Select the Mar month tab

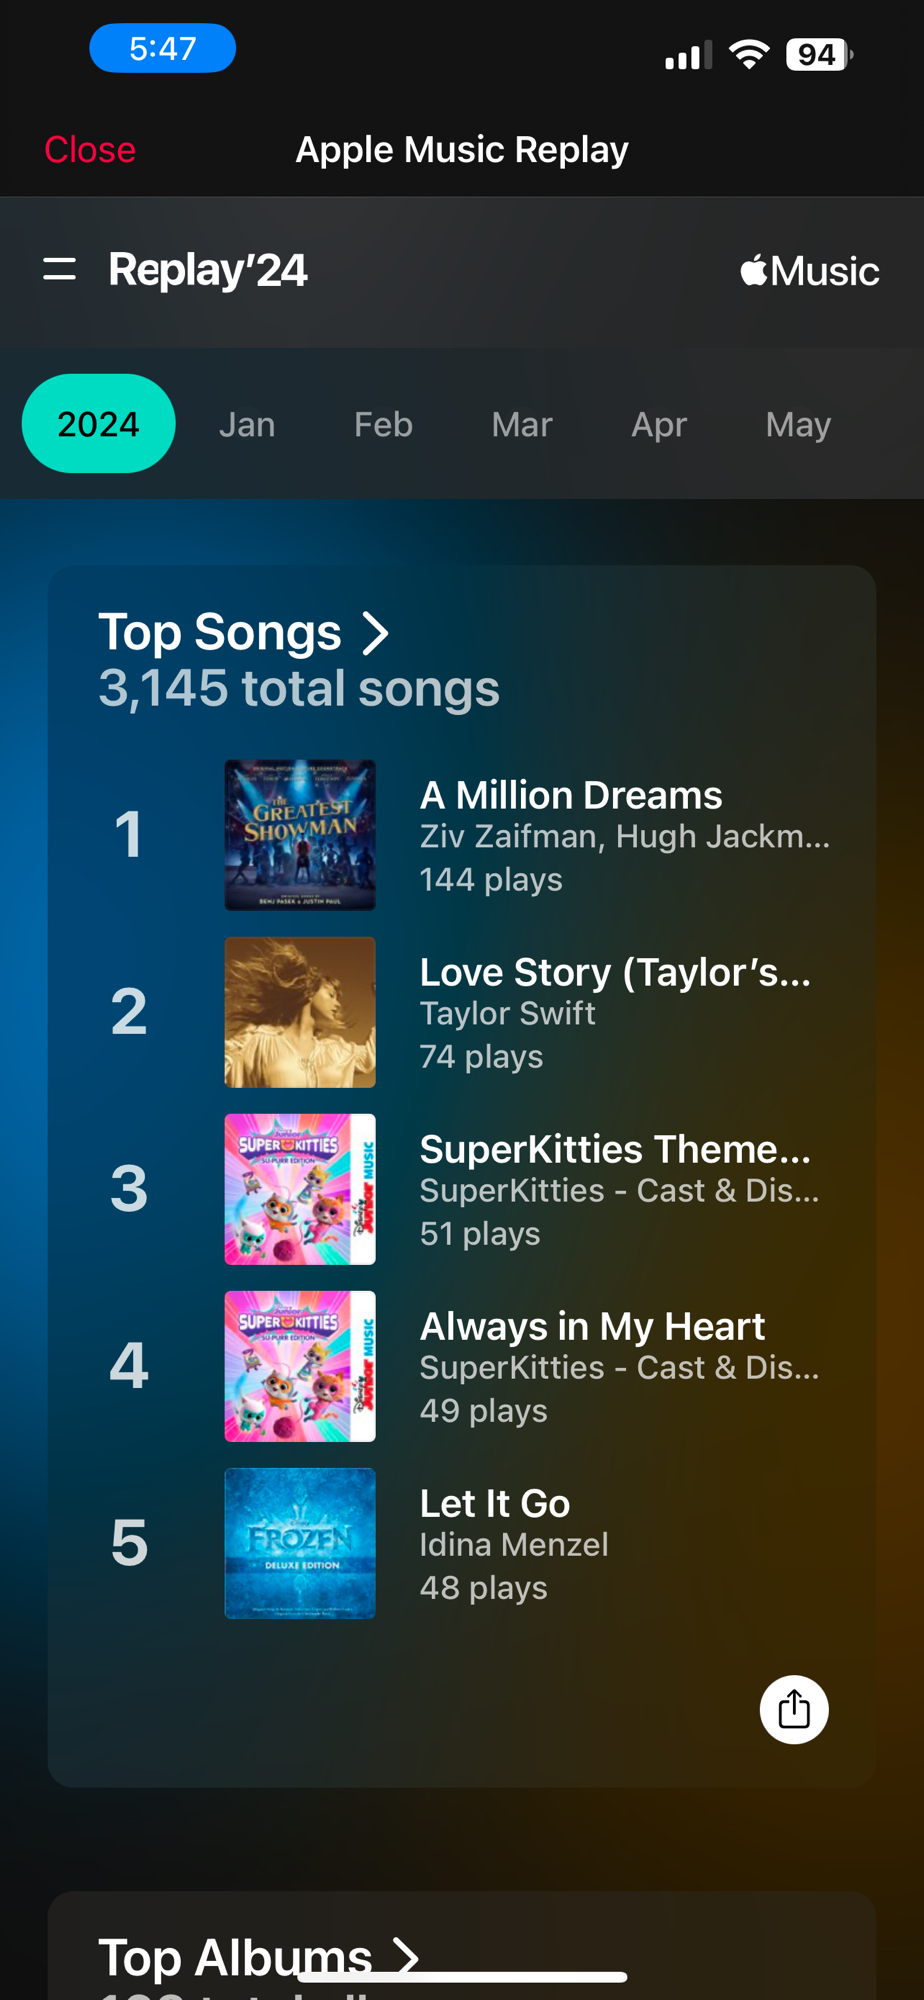[x=521, y=425]
